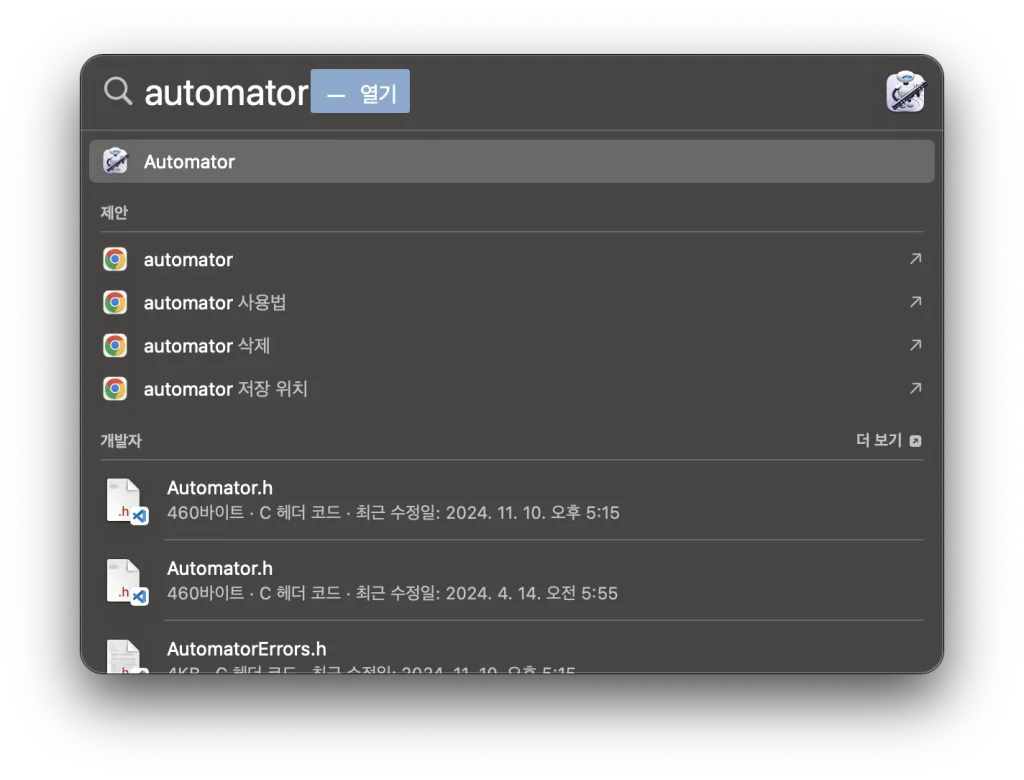Click the Automator app icon in the top hit row
This screenshot has width=1024, height=780.
116,161
